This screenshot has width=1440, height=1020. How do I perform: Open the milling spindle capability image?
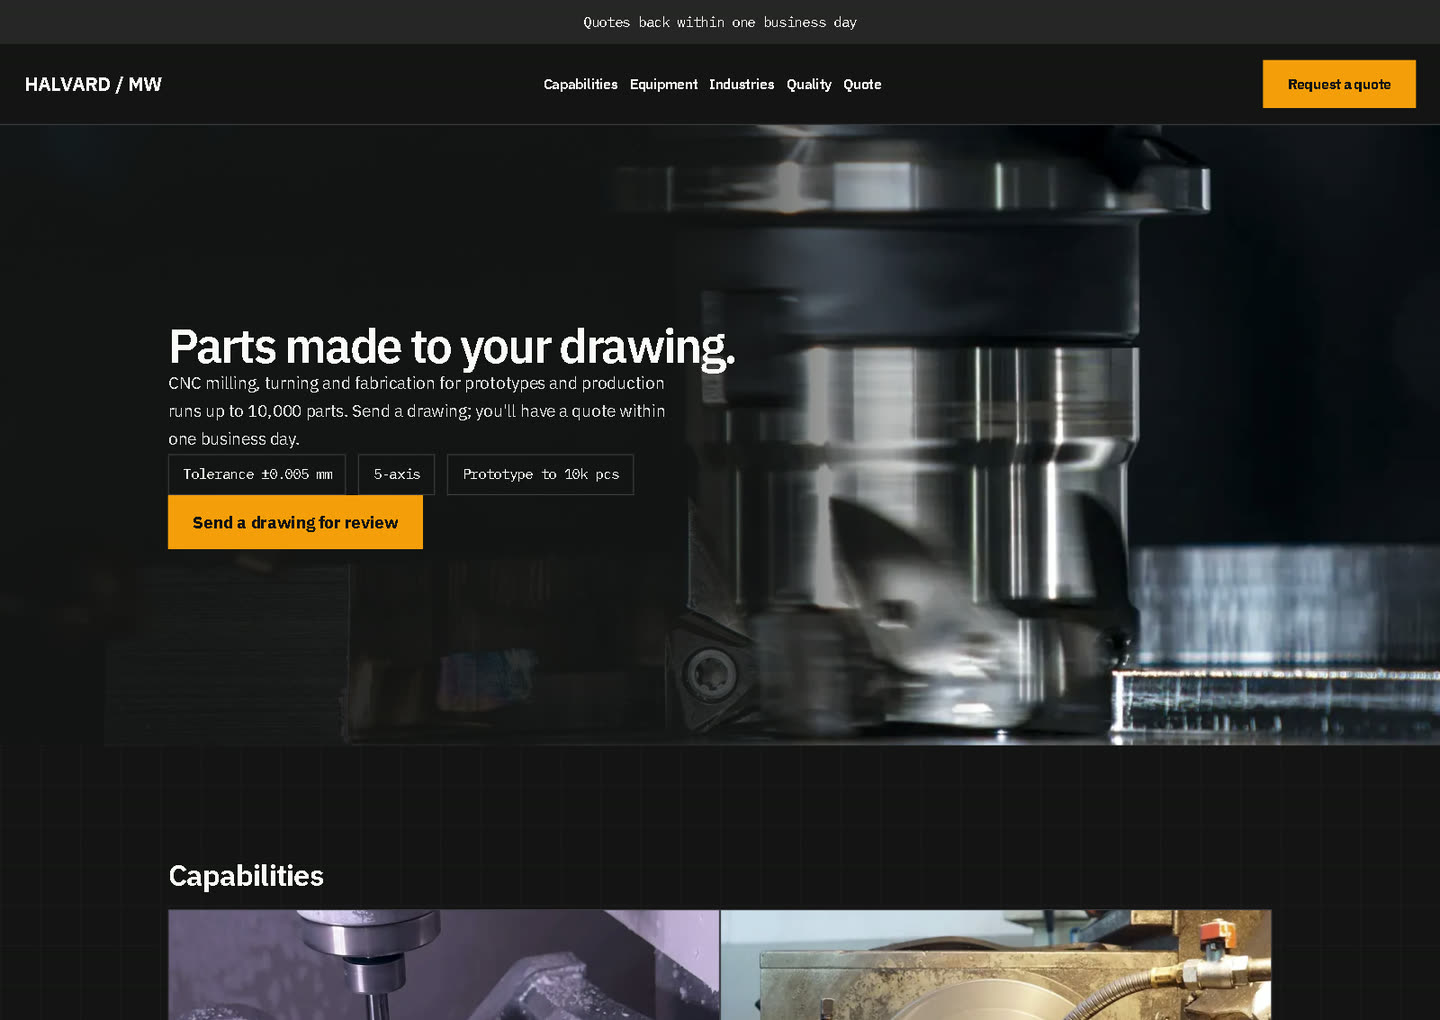444,965
